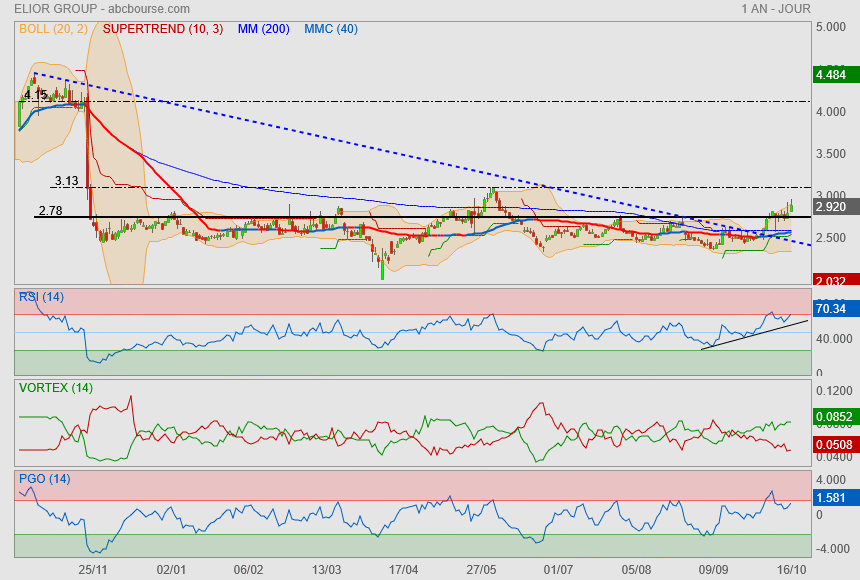Click the 3.13 resistance level label
The width and height of the screenshot is (860, 580).
[67, 181]
